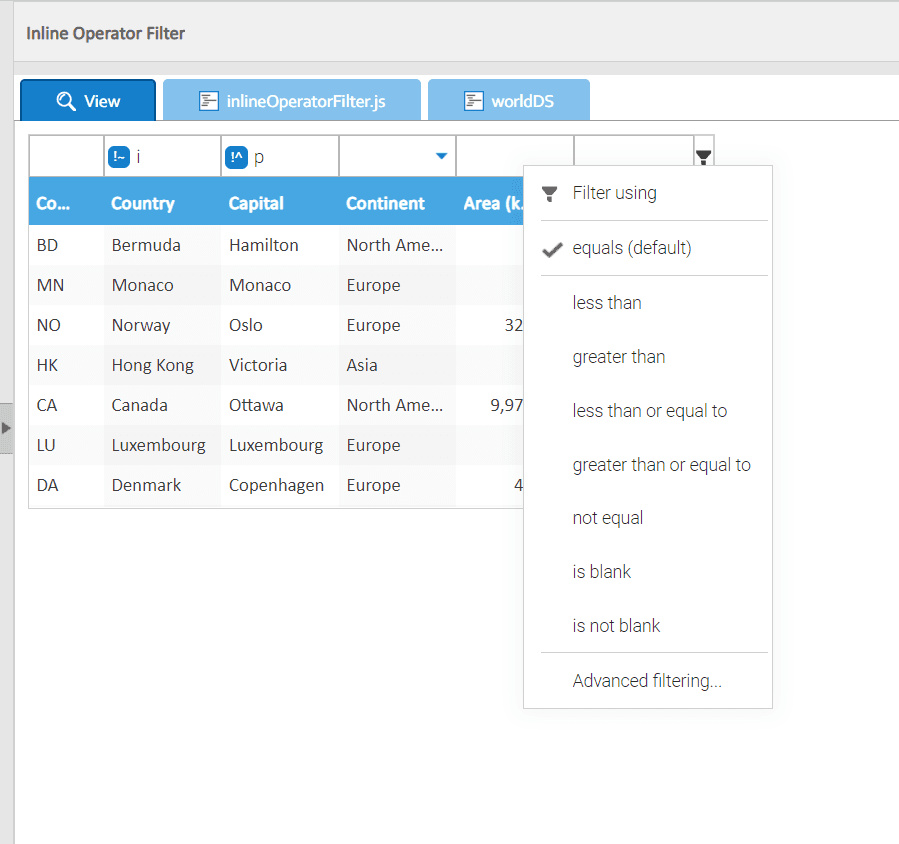Open the worldDS tab

click(x=509, y=100)
